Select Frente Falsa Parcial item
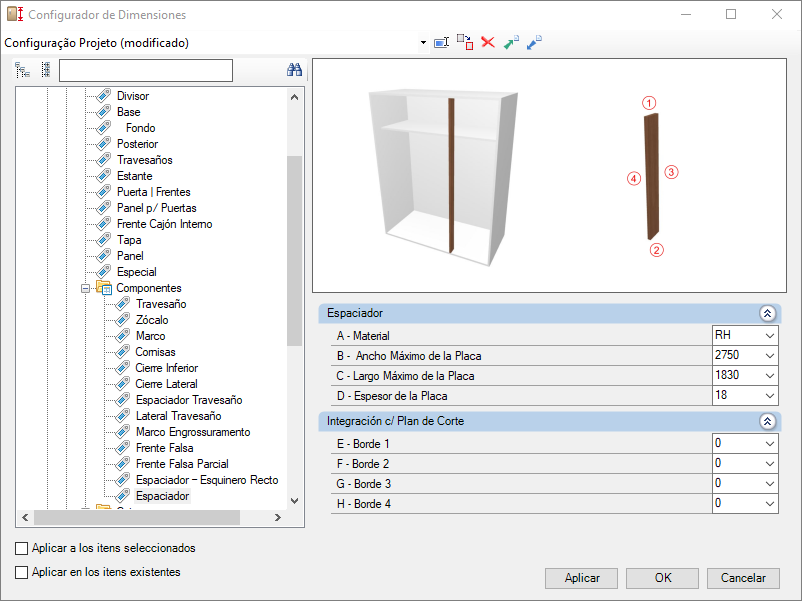The height and width of the screenshot is (601, 802). pos(182,464)
